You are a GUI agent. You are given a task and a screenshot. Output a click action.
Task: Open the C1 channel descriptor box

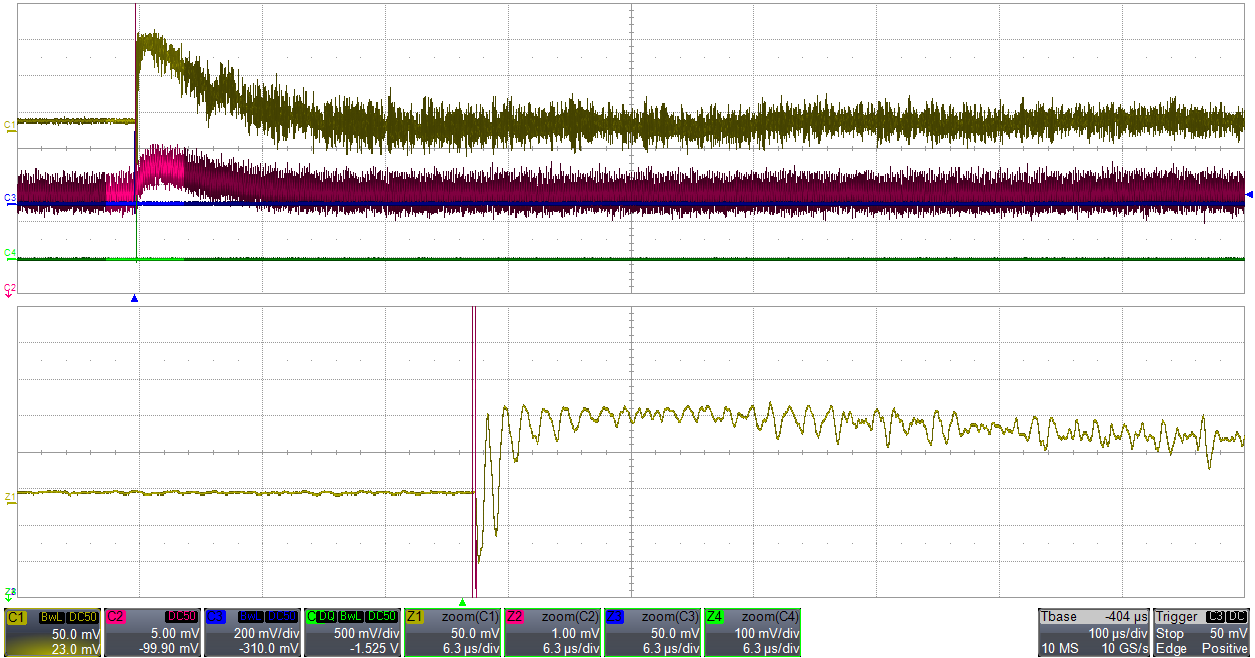point(52,632)
